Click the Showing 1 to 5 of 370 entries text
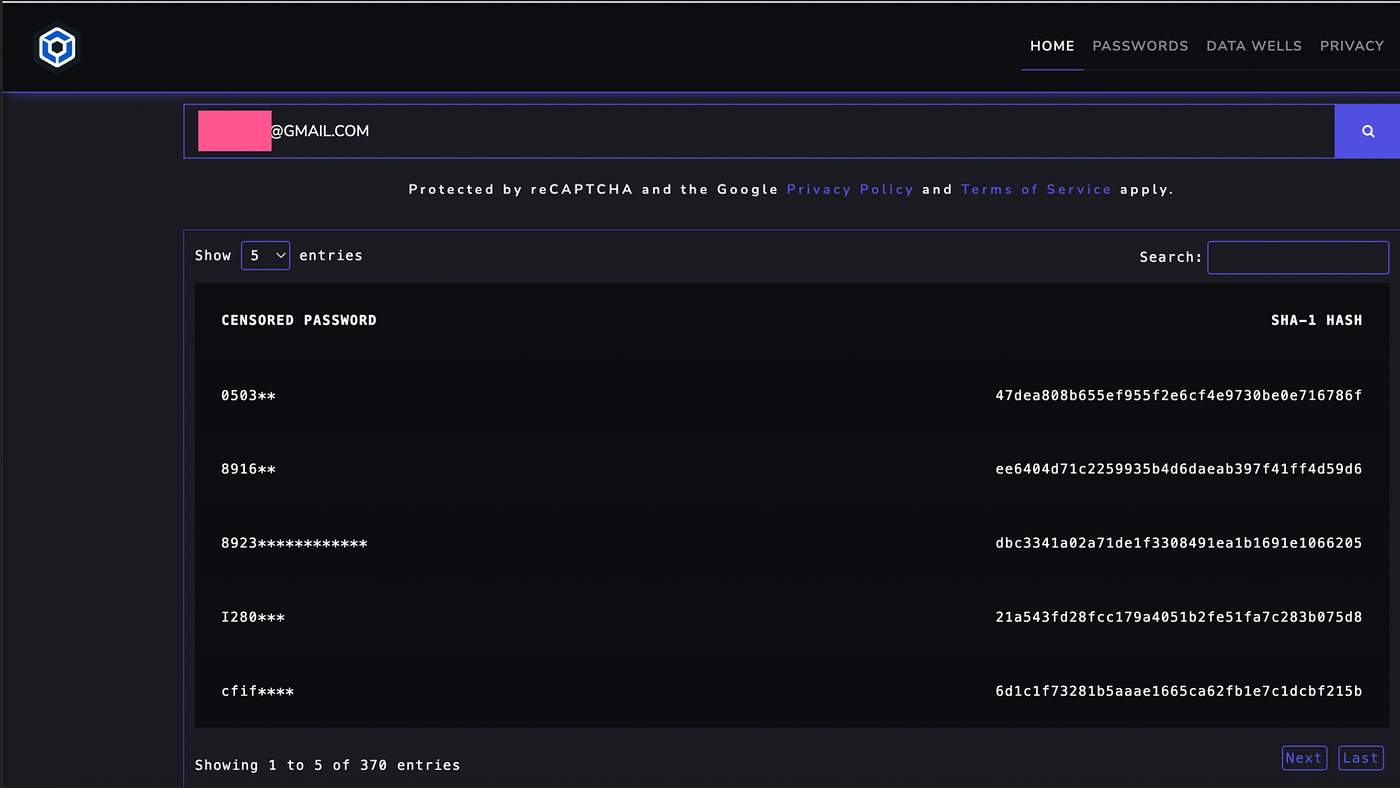This screenshot has height=788, width=1400. 328,765
